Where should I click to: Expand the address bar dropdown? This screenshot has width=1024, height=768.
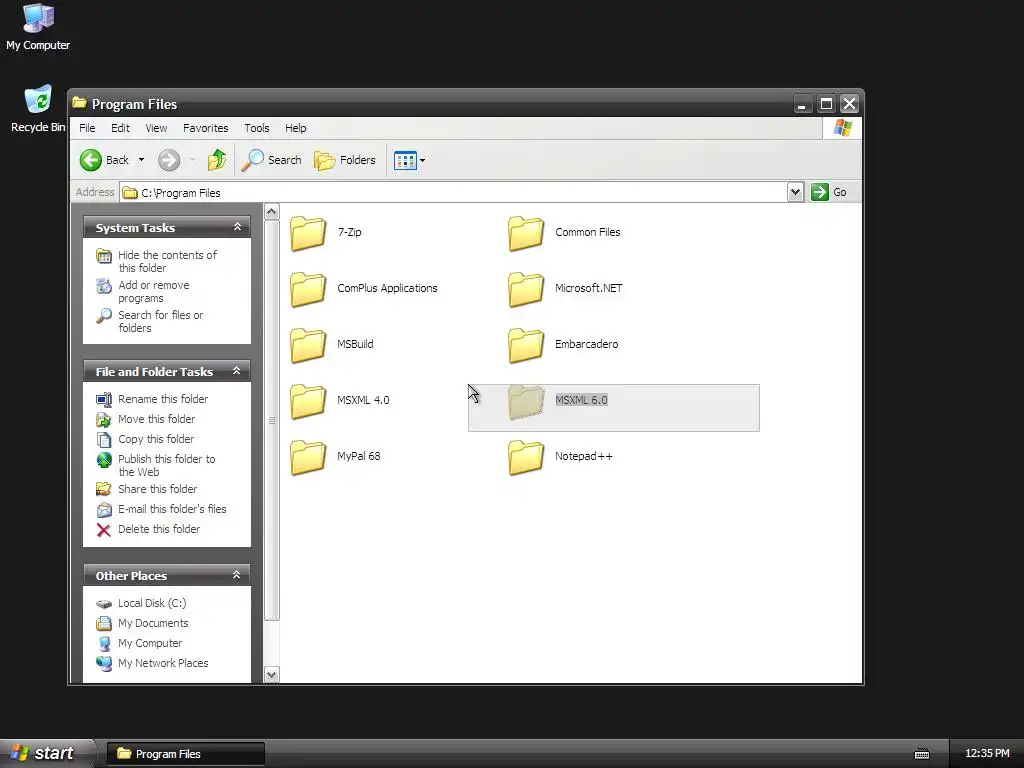(795, 192)
